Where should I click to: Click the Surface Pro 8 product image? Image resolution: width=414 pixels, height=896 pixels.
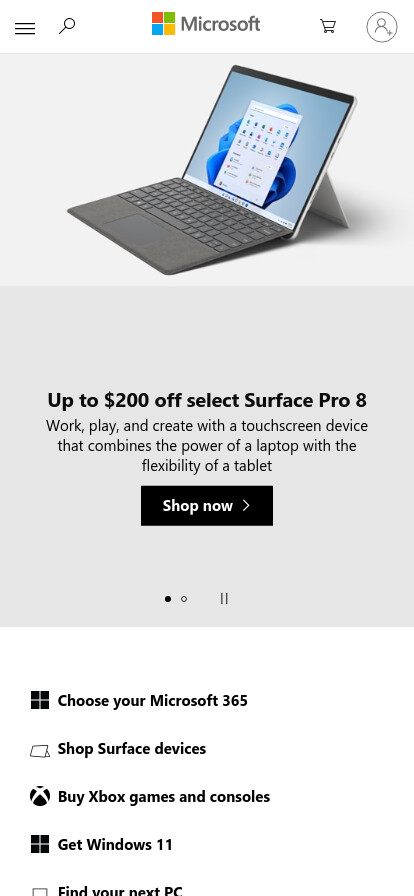[x=213, y=169]
